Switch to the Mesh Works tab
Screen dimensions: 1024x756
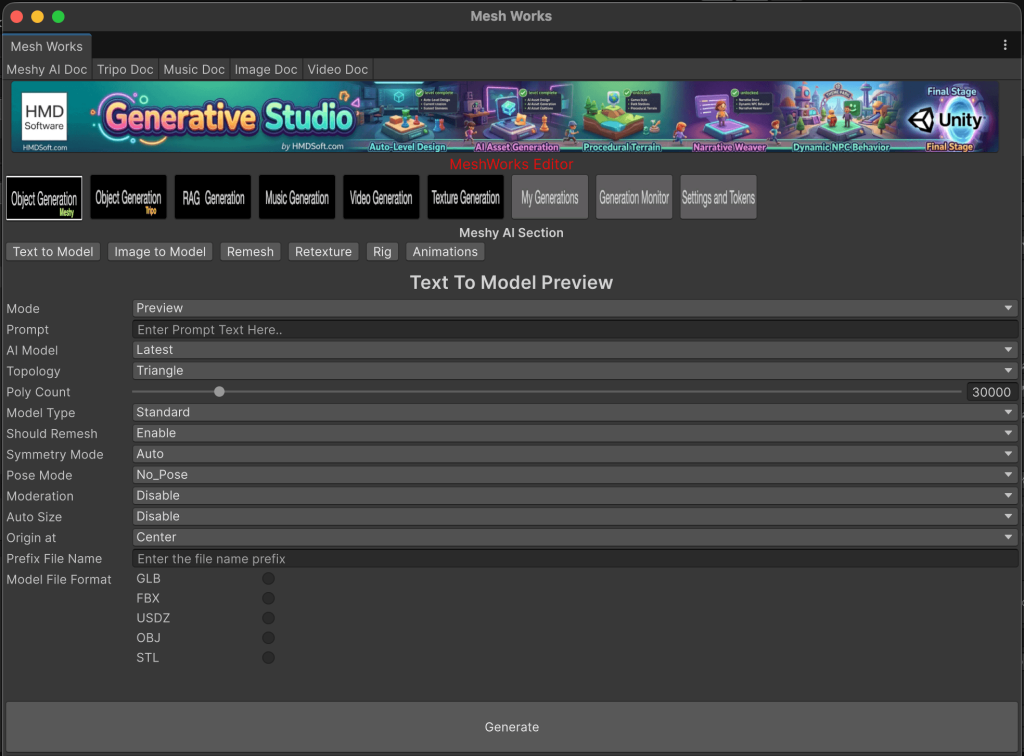(x=46, y=46)
